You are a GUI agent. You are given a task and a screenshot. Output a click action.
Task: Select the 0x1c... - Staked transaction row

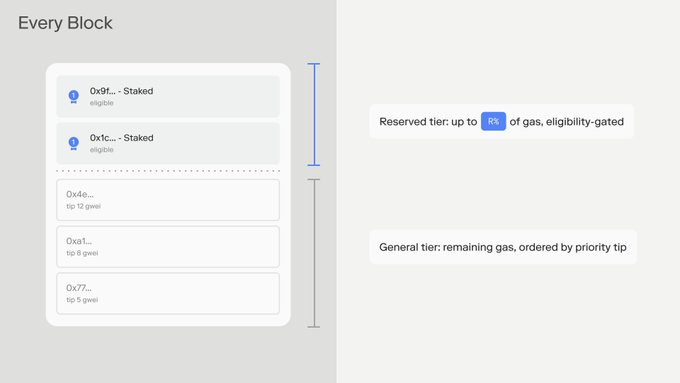[x=168, y=143]
